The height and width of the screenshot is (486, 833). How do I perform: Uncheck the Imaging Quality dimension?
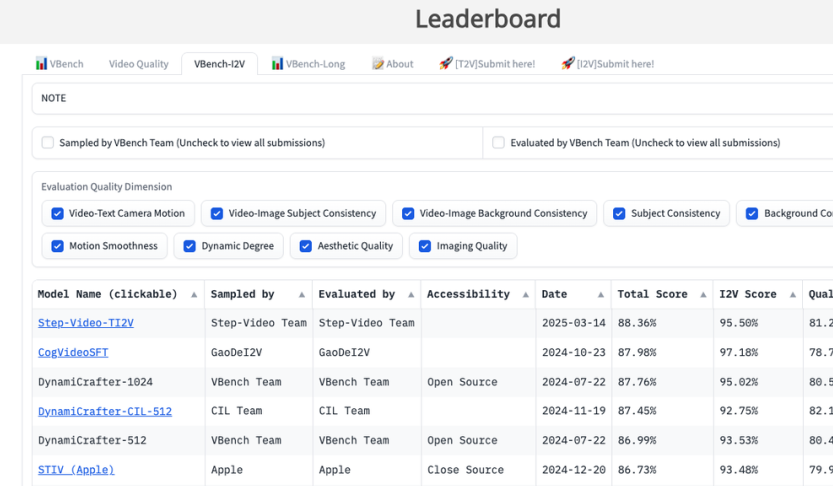pyautogui.click(x=424, y=246)
